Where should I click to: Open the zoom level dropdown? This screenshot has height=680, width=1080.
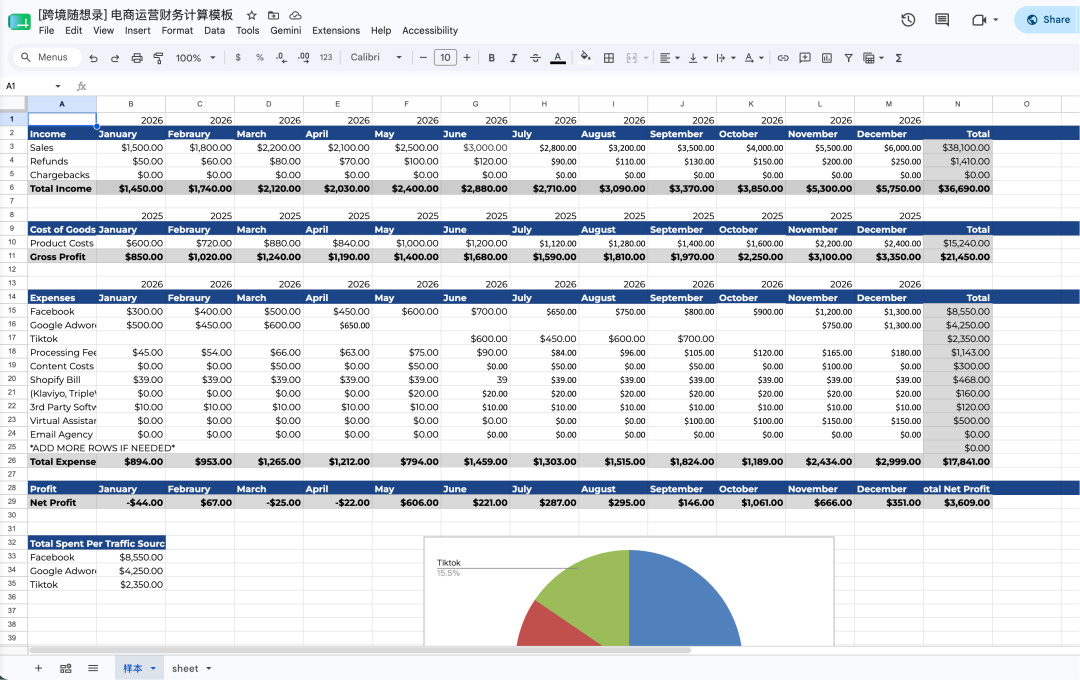coord(196,58)
